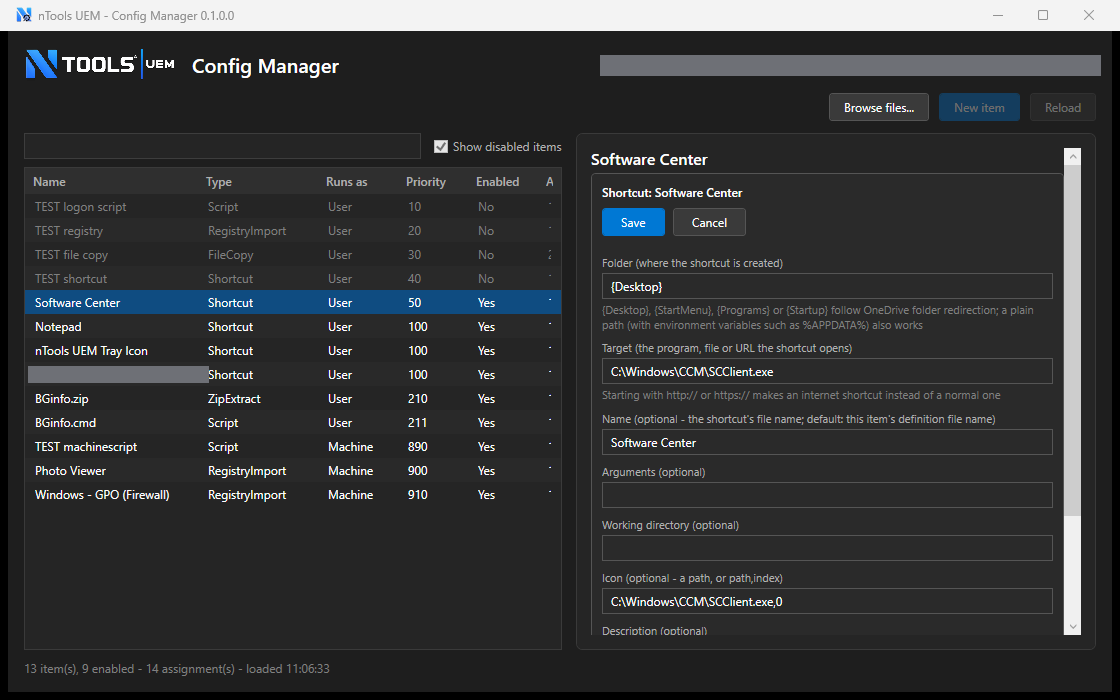Select the Software Center row
Image resolution: width=1120 pixels, height=700 pixels.
click(x=293, y=302)
